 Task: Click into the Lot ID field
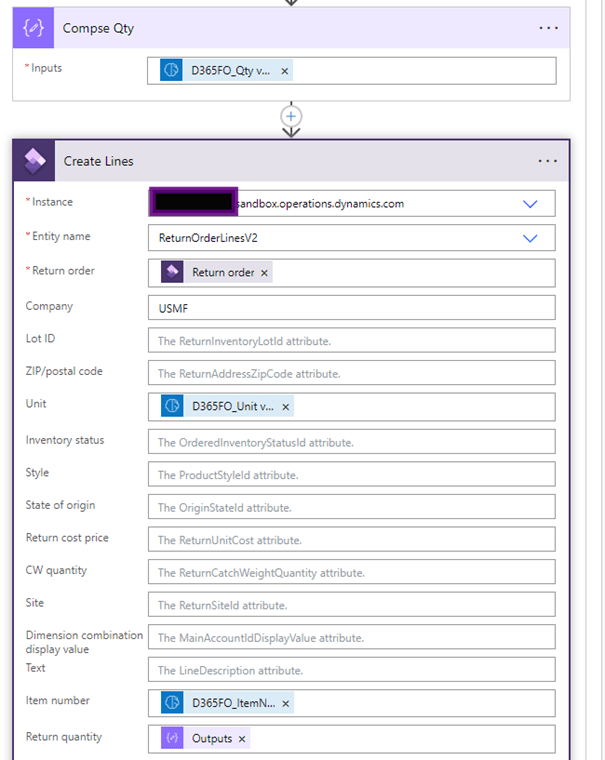[x=350, y=341]
